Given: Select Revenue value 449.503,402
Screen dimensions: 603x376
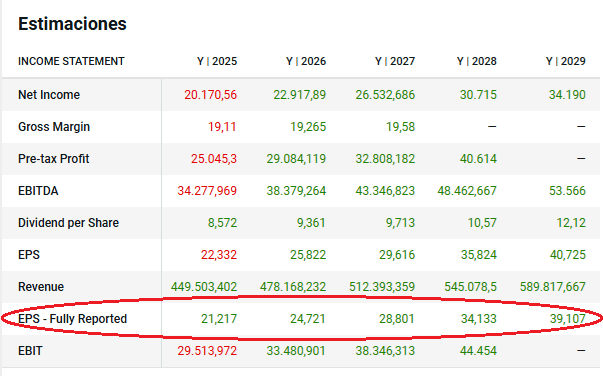Looking at the screenshot, I should (x=204, y=286).
